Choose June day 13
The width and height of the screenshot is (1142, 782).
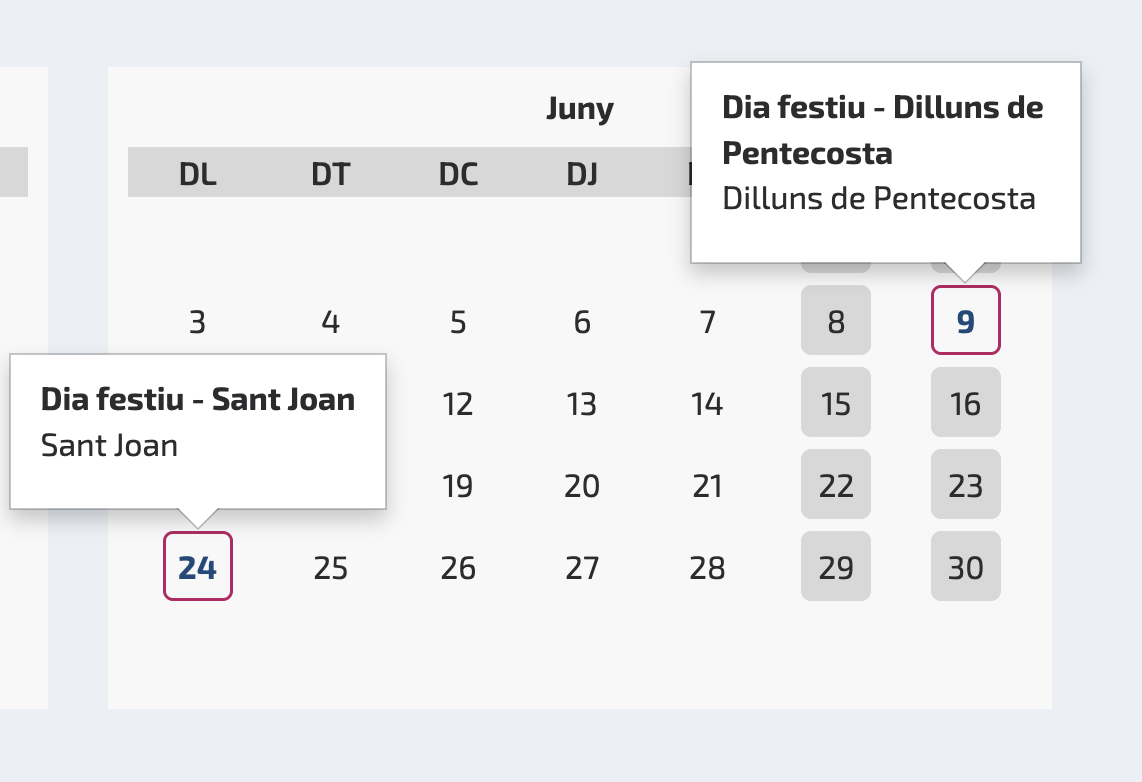click(x=582, y=404)
